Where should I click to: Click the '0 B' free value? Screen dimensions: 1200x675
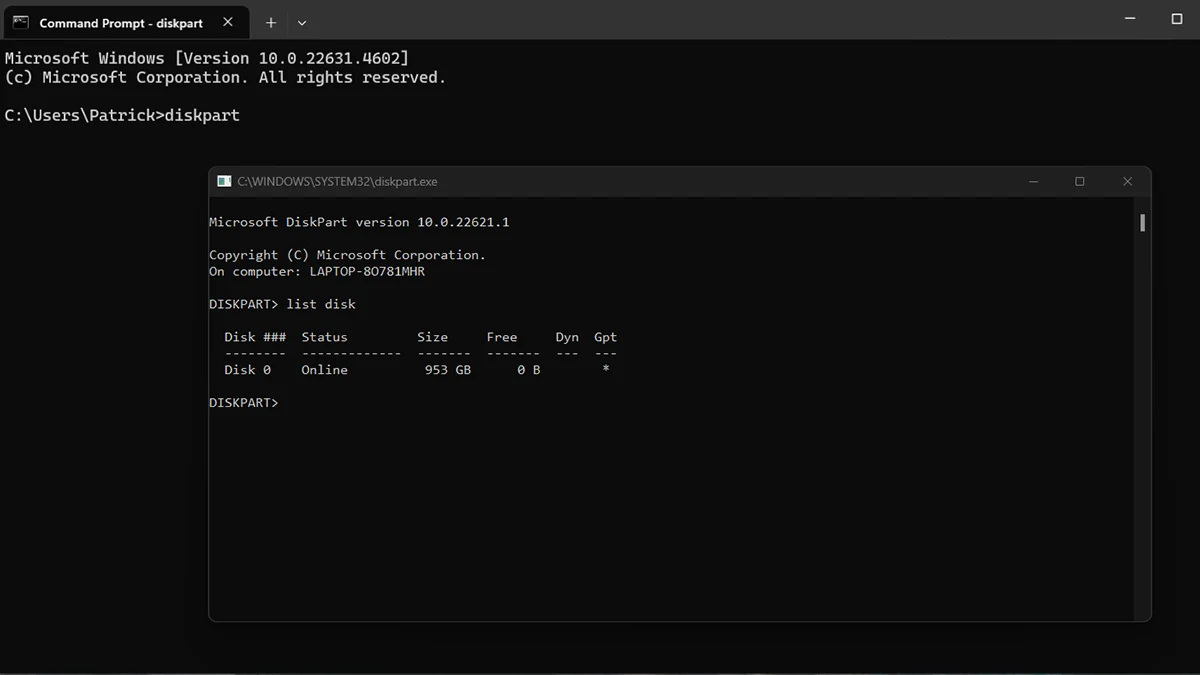529,370
